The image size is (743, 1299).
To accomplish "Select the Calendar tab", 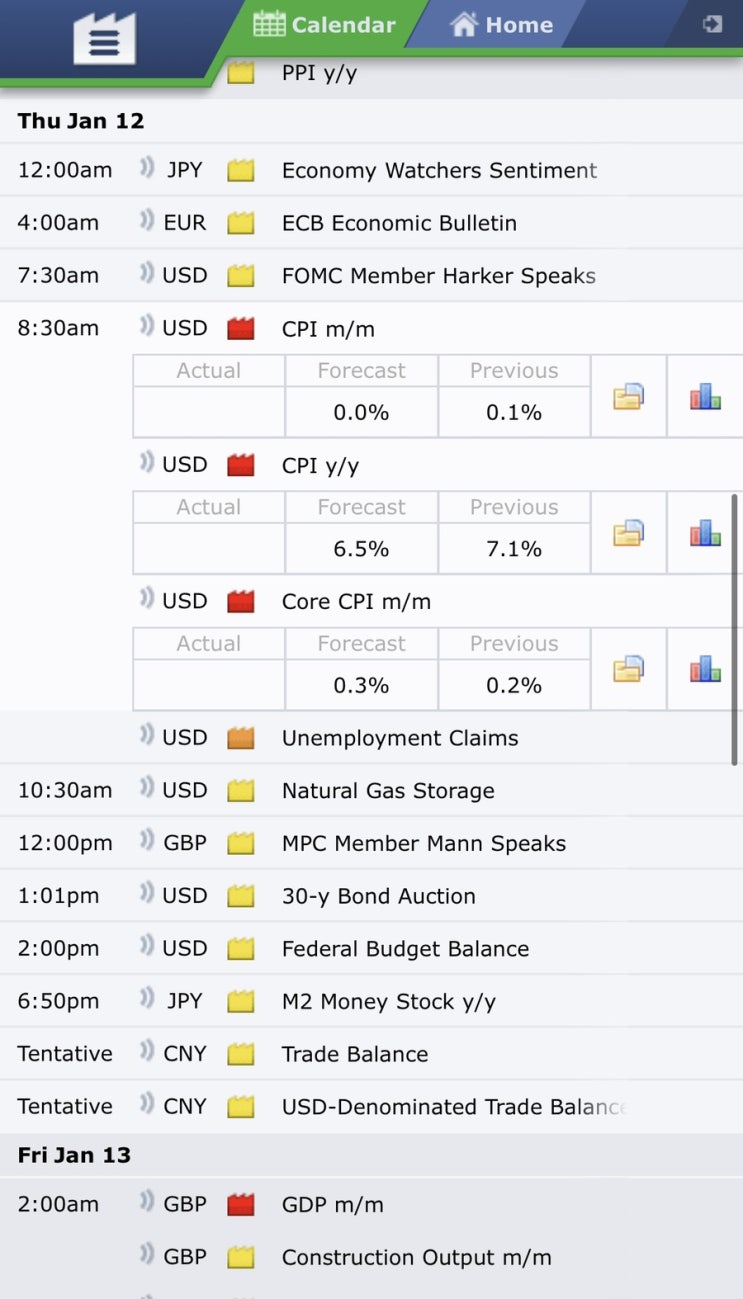I will [324, 24].
